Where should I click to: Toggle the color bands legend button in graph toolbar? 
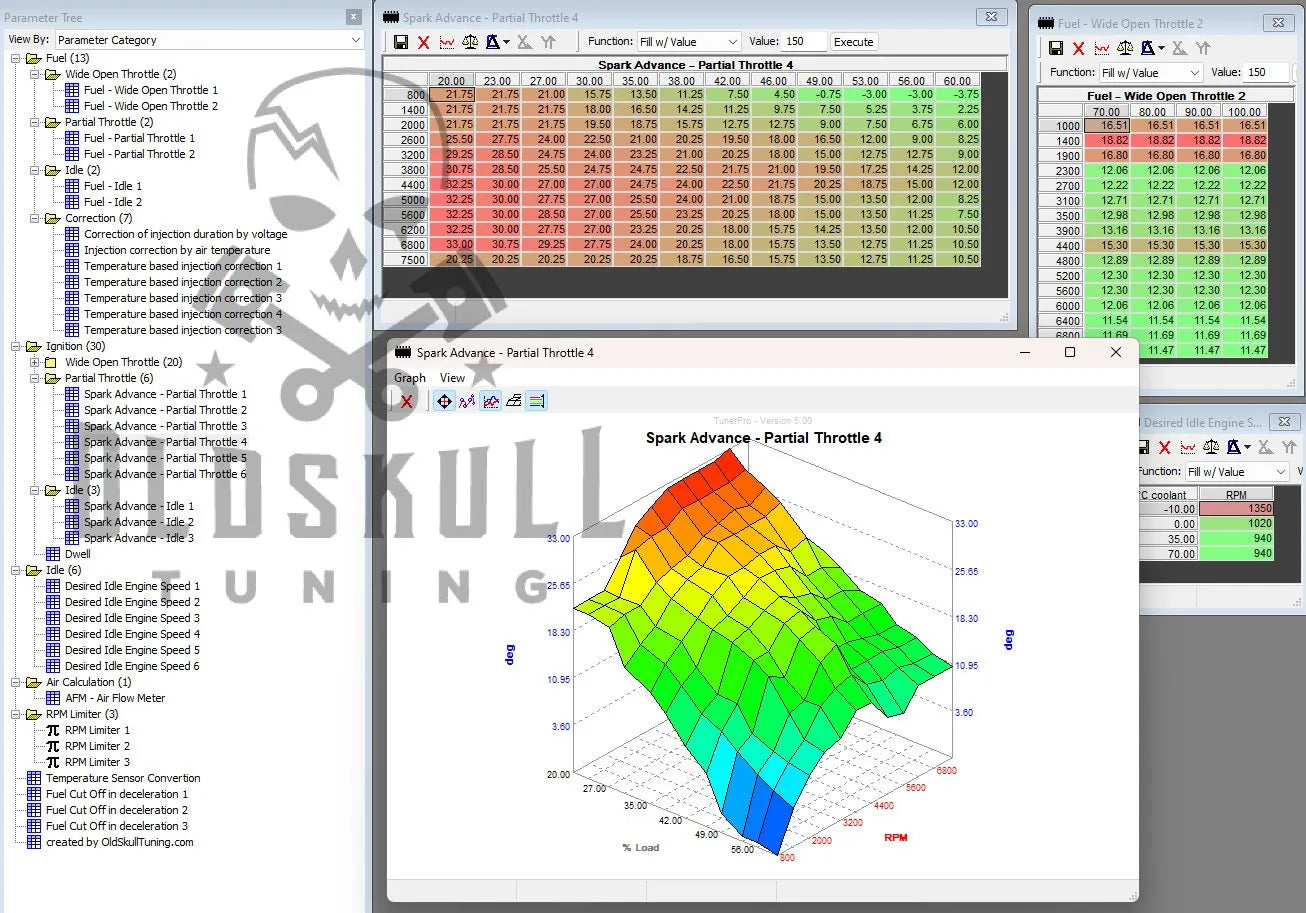537,401
